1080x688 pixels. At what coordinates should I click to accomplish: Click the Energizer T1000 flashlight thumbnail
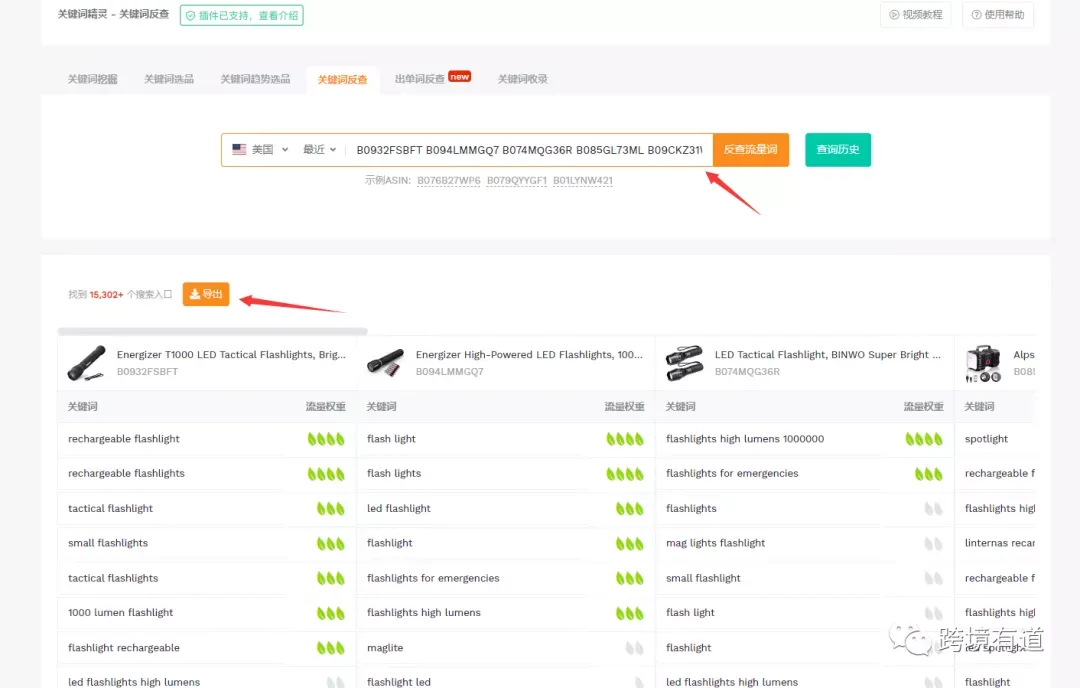pos(86,363)
